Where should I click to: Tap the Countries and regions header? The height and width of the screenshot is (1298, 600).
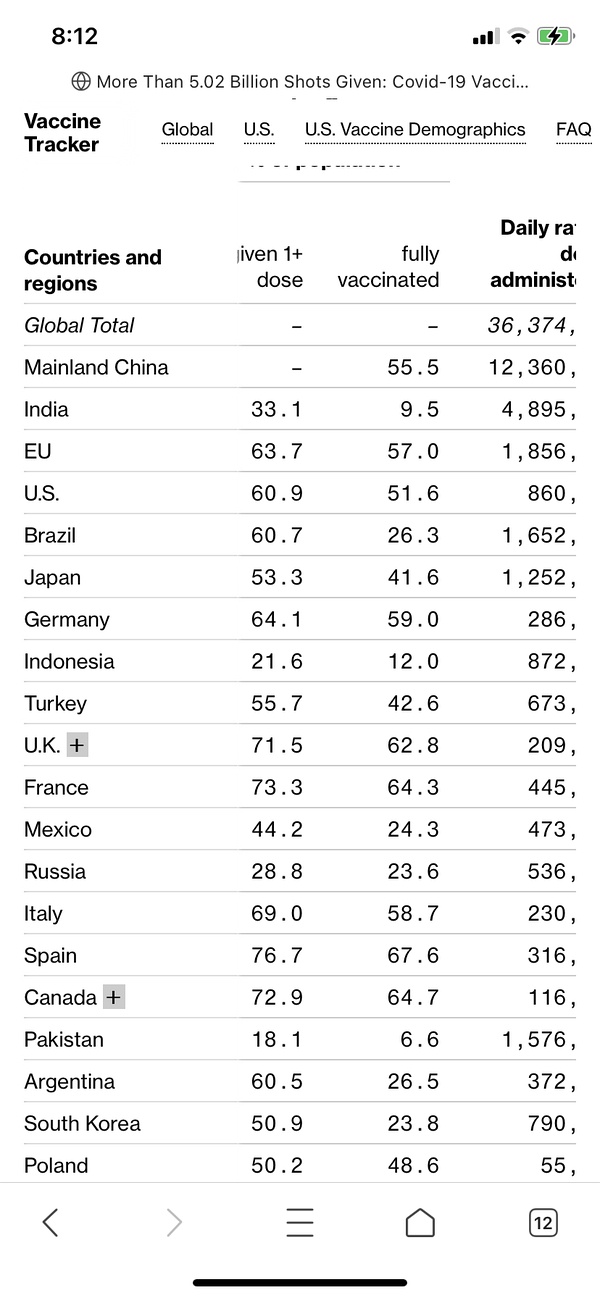point(92,270)
